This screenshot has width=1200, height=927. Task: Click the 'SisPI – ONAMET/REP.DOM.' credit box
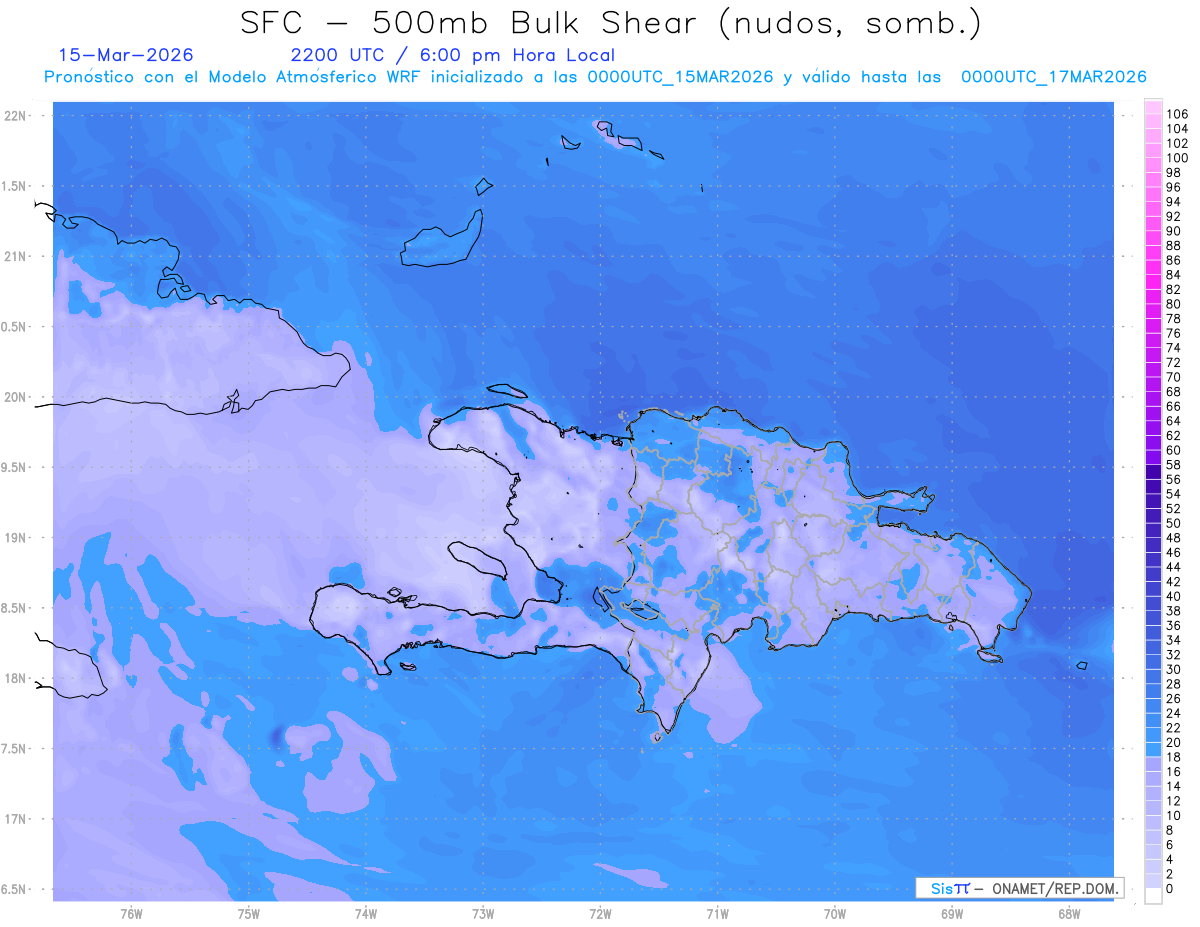click(x=1020, y=888)
